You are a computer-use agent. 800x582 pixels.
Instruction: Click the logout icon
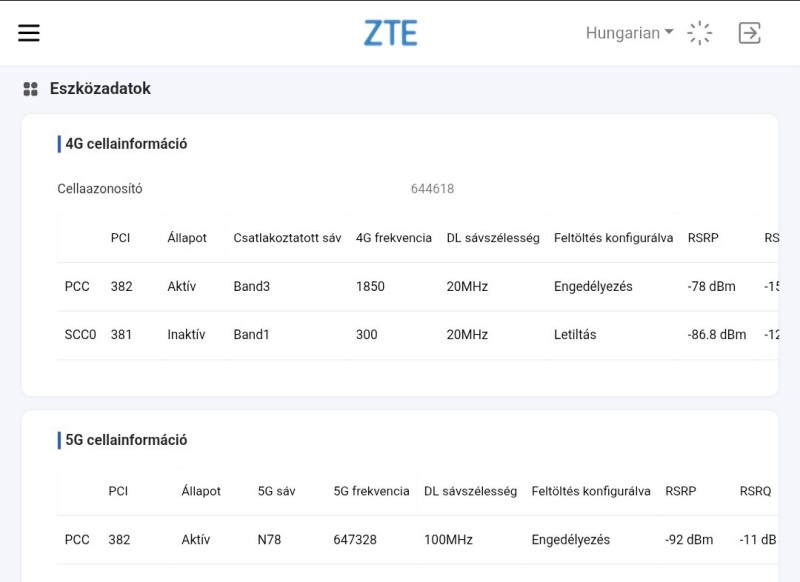[749, 33]
